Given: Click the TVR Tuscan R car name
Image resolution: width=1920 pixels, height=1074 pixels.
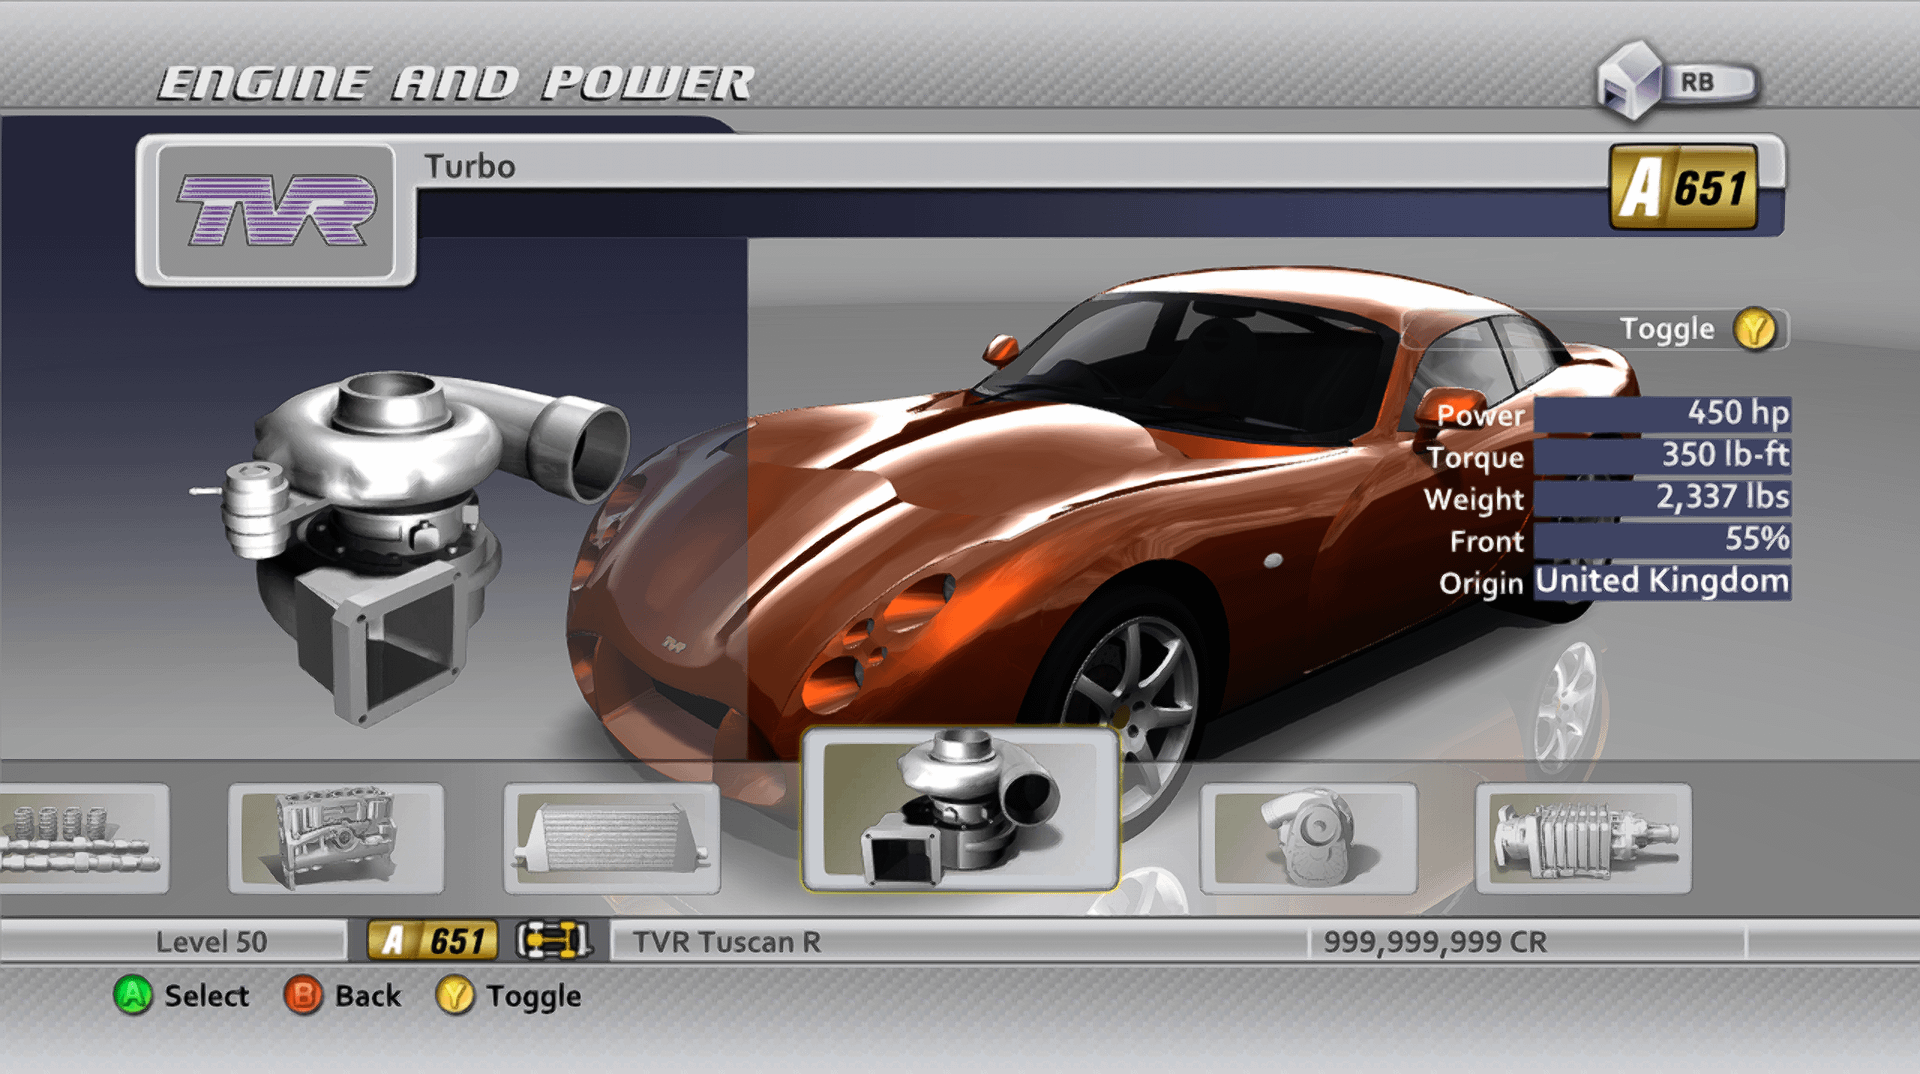Looking at the screenshot, I should [x=727, y=942].
